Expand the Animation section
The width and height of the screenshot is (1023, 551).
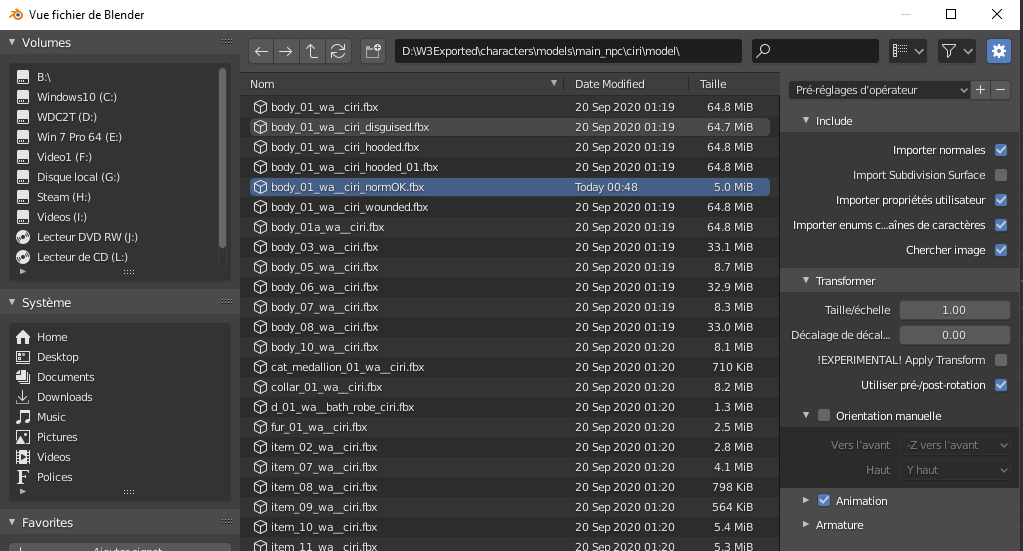point(806,500)
